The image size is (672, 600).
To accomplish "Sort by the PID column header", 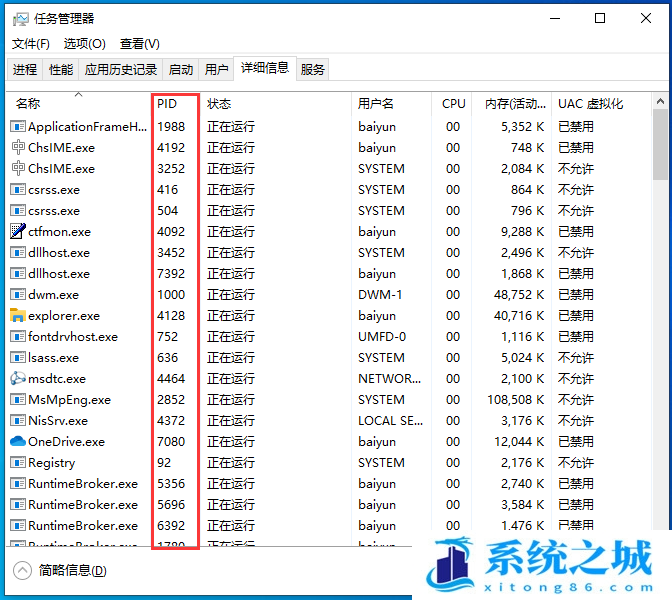I will coord(167,104).
